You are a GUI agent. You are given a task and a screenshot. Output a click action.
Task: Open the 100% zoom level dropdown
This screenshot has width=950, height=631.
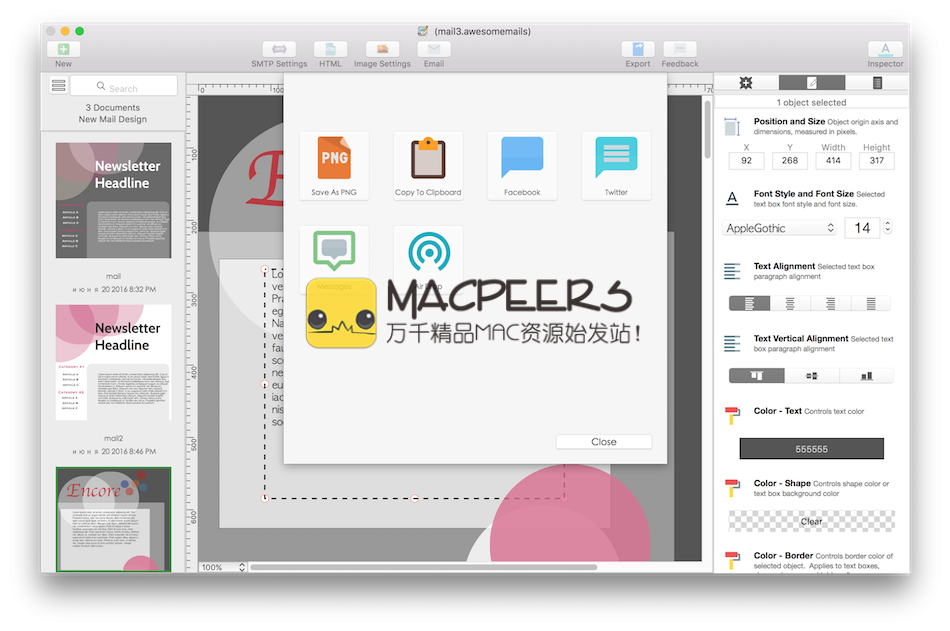223,567
